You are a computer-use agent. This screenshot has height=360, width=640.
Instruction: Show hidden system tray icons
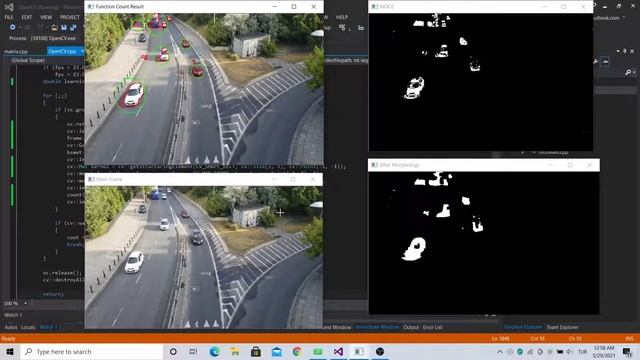tap(500, 351)
